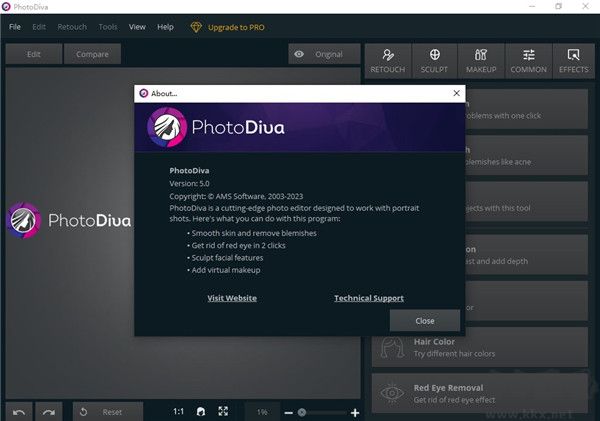
Task: Open the SCULPT tool tab
Action: [x=434, y=61]
